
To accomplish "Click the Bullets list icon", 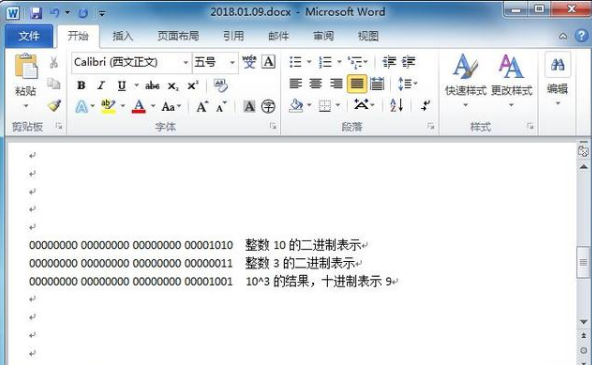I will pos(295,62).
